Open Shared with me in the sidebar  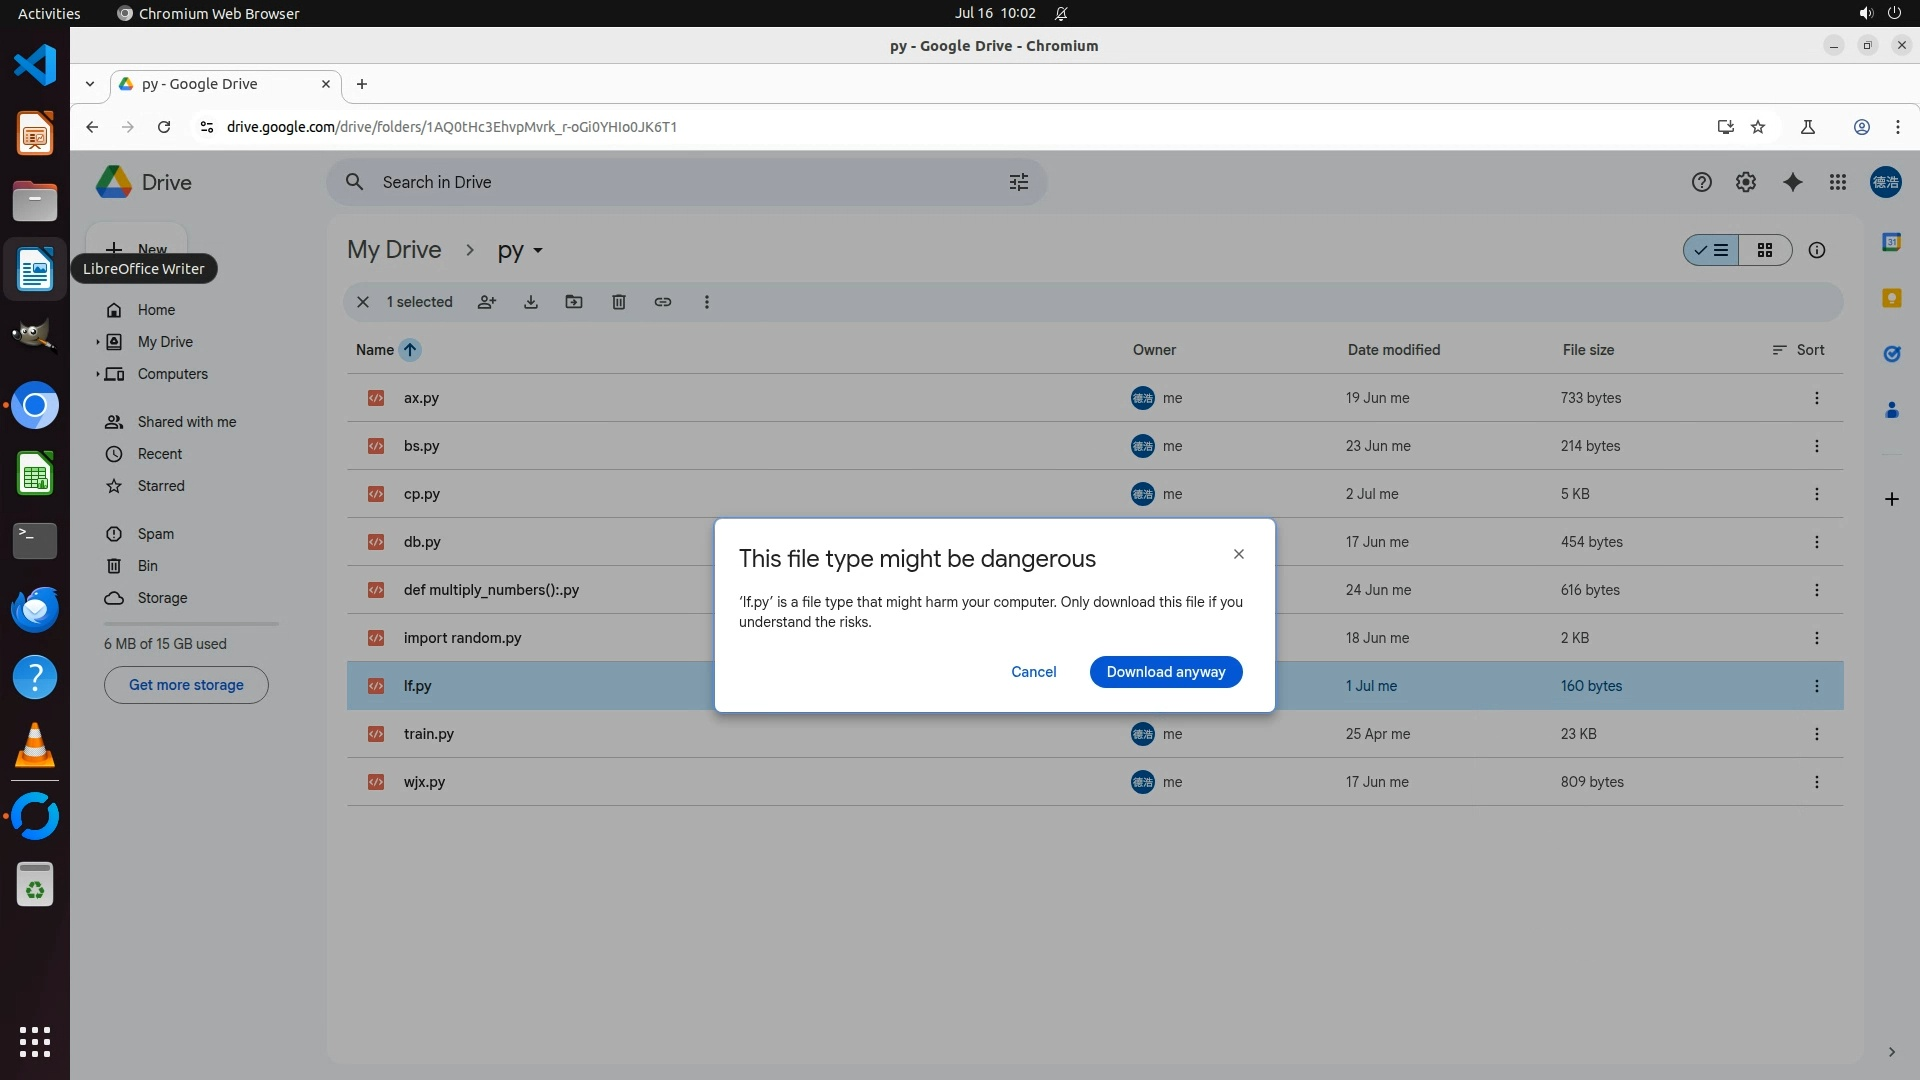(187, 422)
